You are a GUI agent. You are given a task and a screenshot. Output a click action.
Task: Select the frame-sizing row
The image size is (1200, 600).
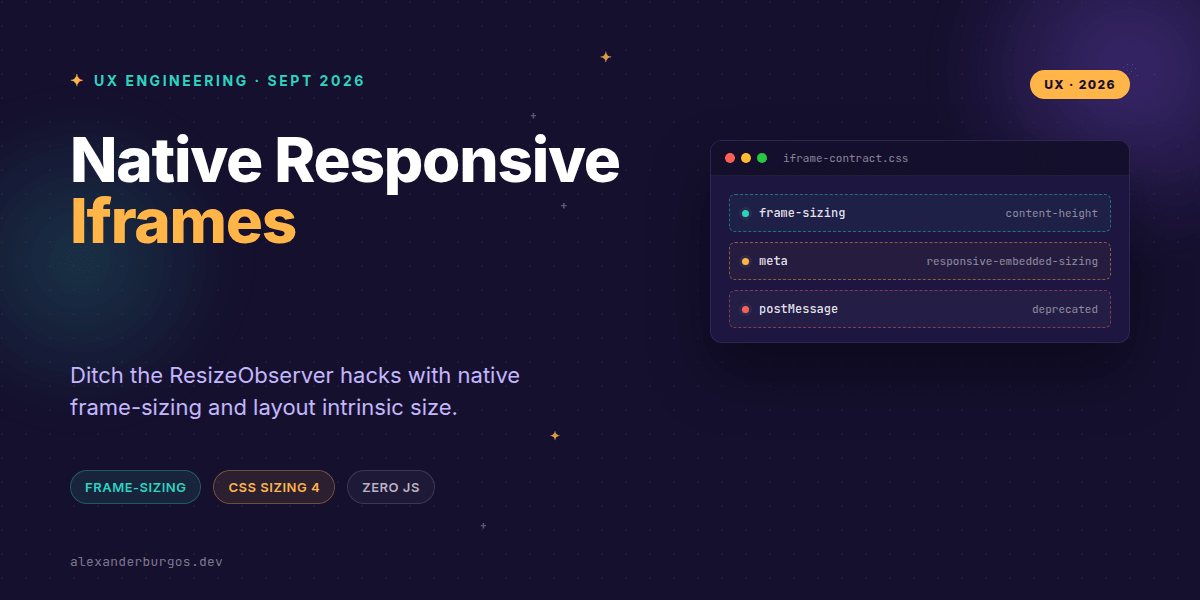point(920,213)
